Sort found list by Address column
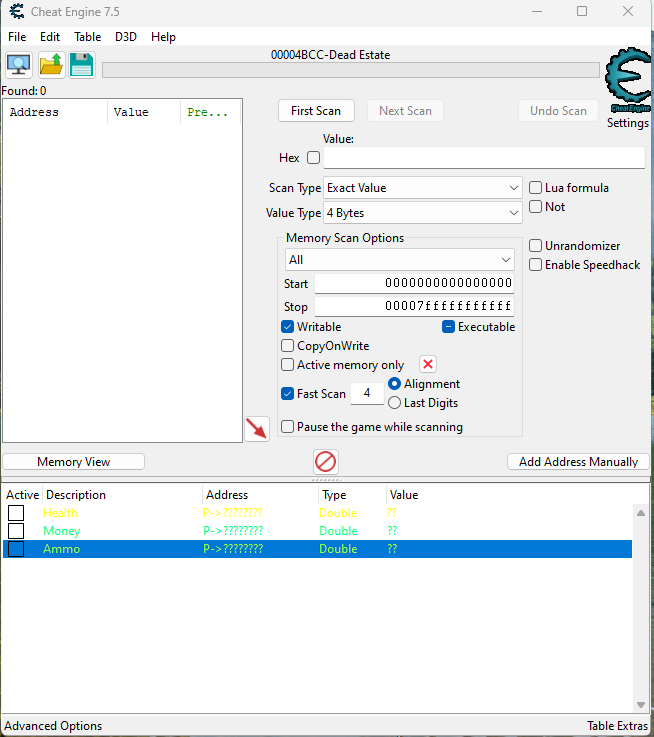 click(x=55, y=112)
